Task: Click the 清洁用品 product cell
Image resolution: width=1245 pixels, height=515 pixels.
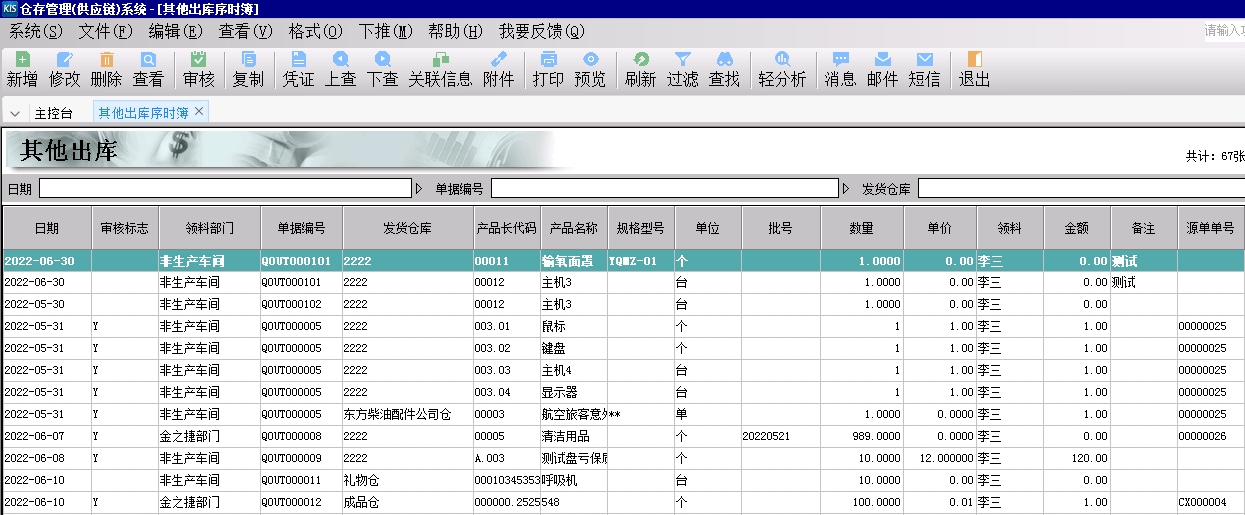Action: [574, 436]
